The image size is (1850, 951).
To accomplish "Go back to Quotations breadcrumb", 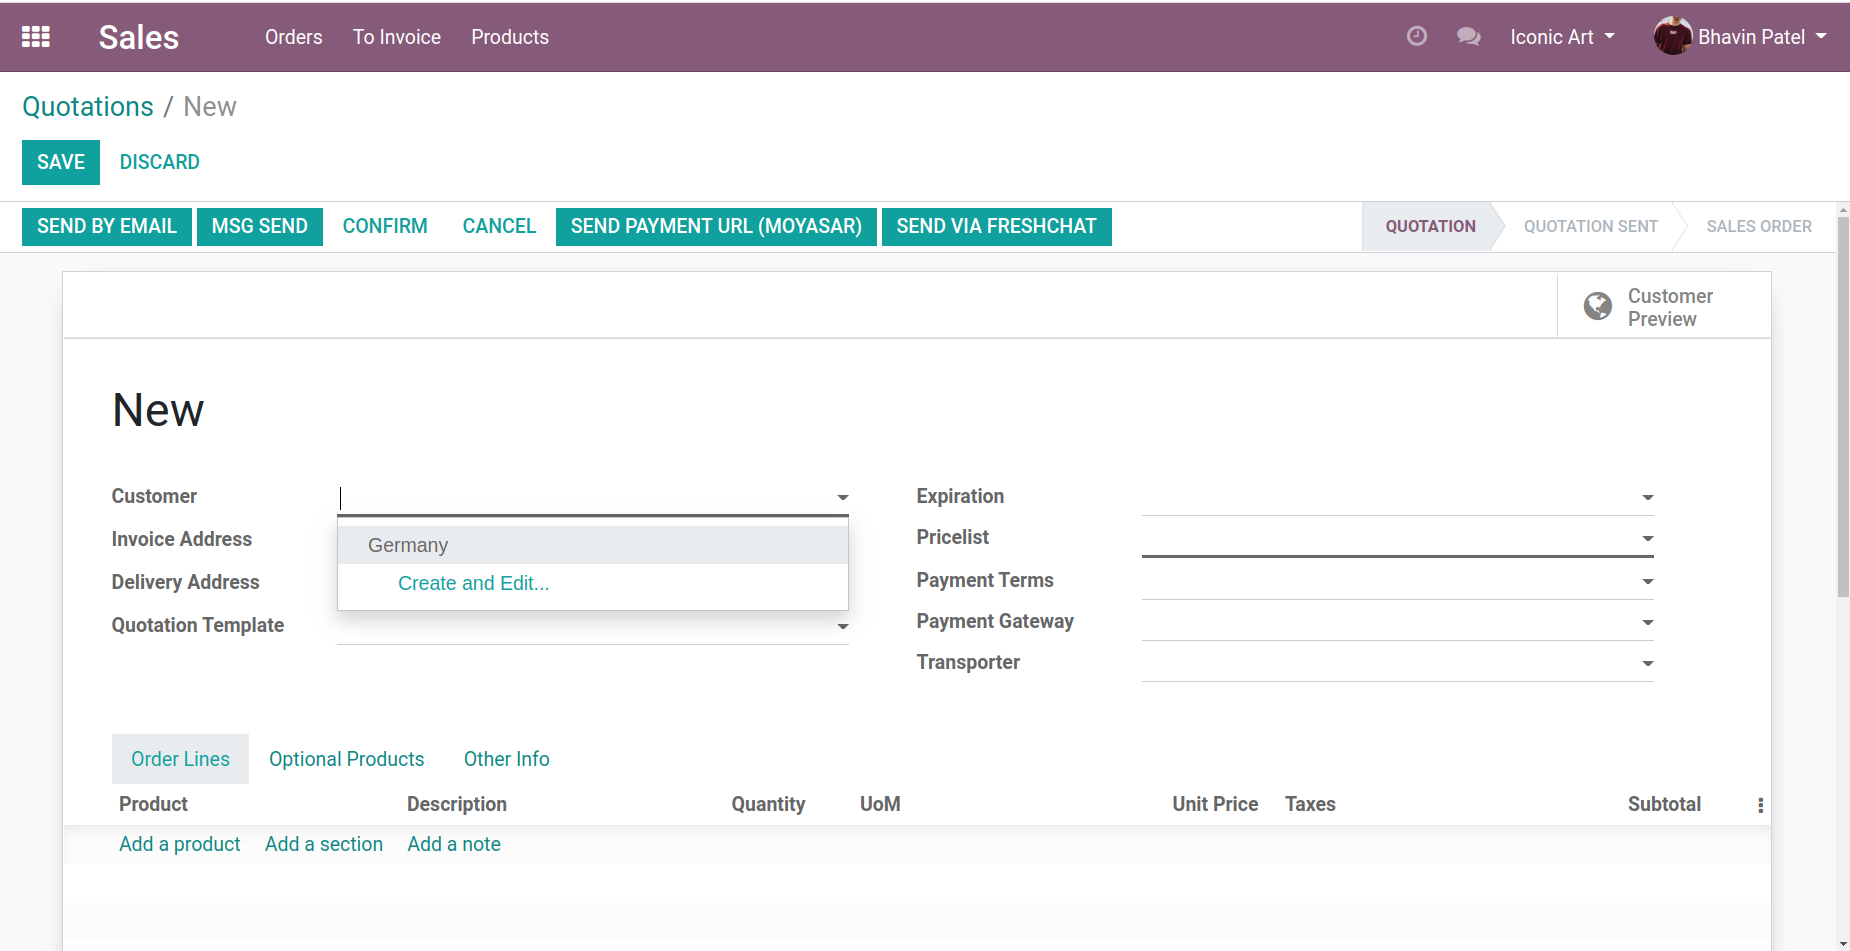I will point(88,107).
